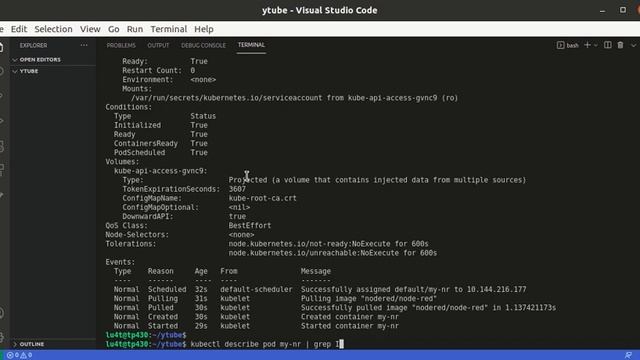Expand the OPEN EDITORS section
Image resolution: width=640 pixels, height=360 pixels.
coord(40,60)
